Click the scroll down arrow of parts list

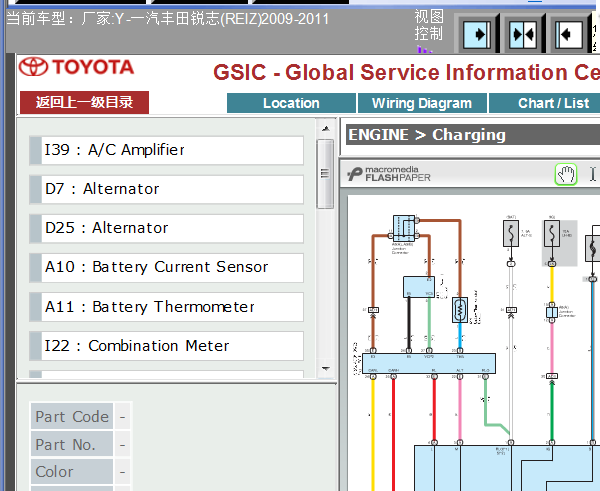pos(326,369)
